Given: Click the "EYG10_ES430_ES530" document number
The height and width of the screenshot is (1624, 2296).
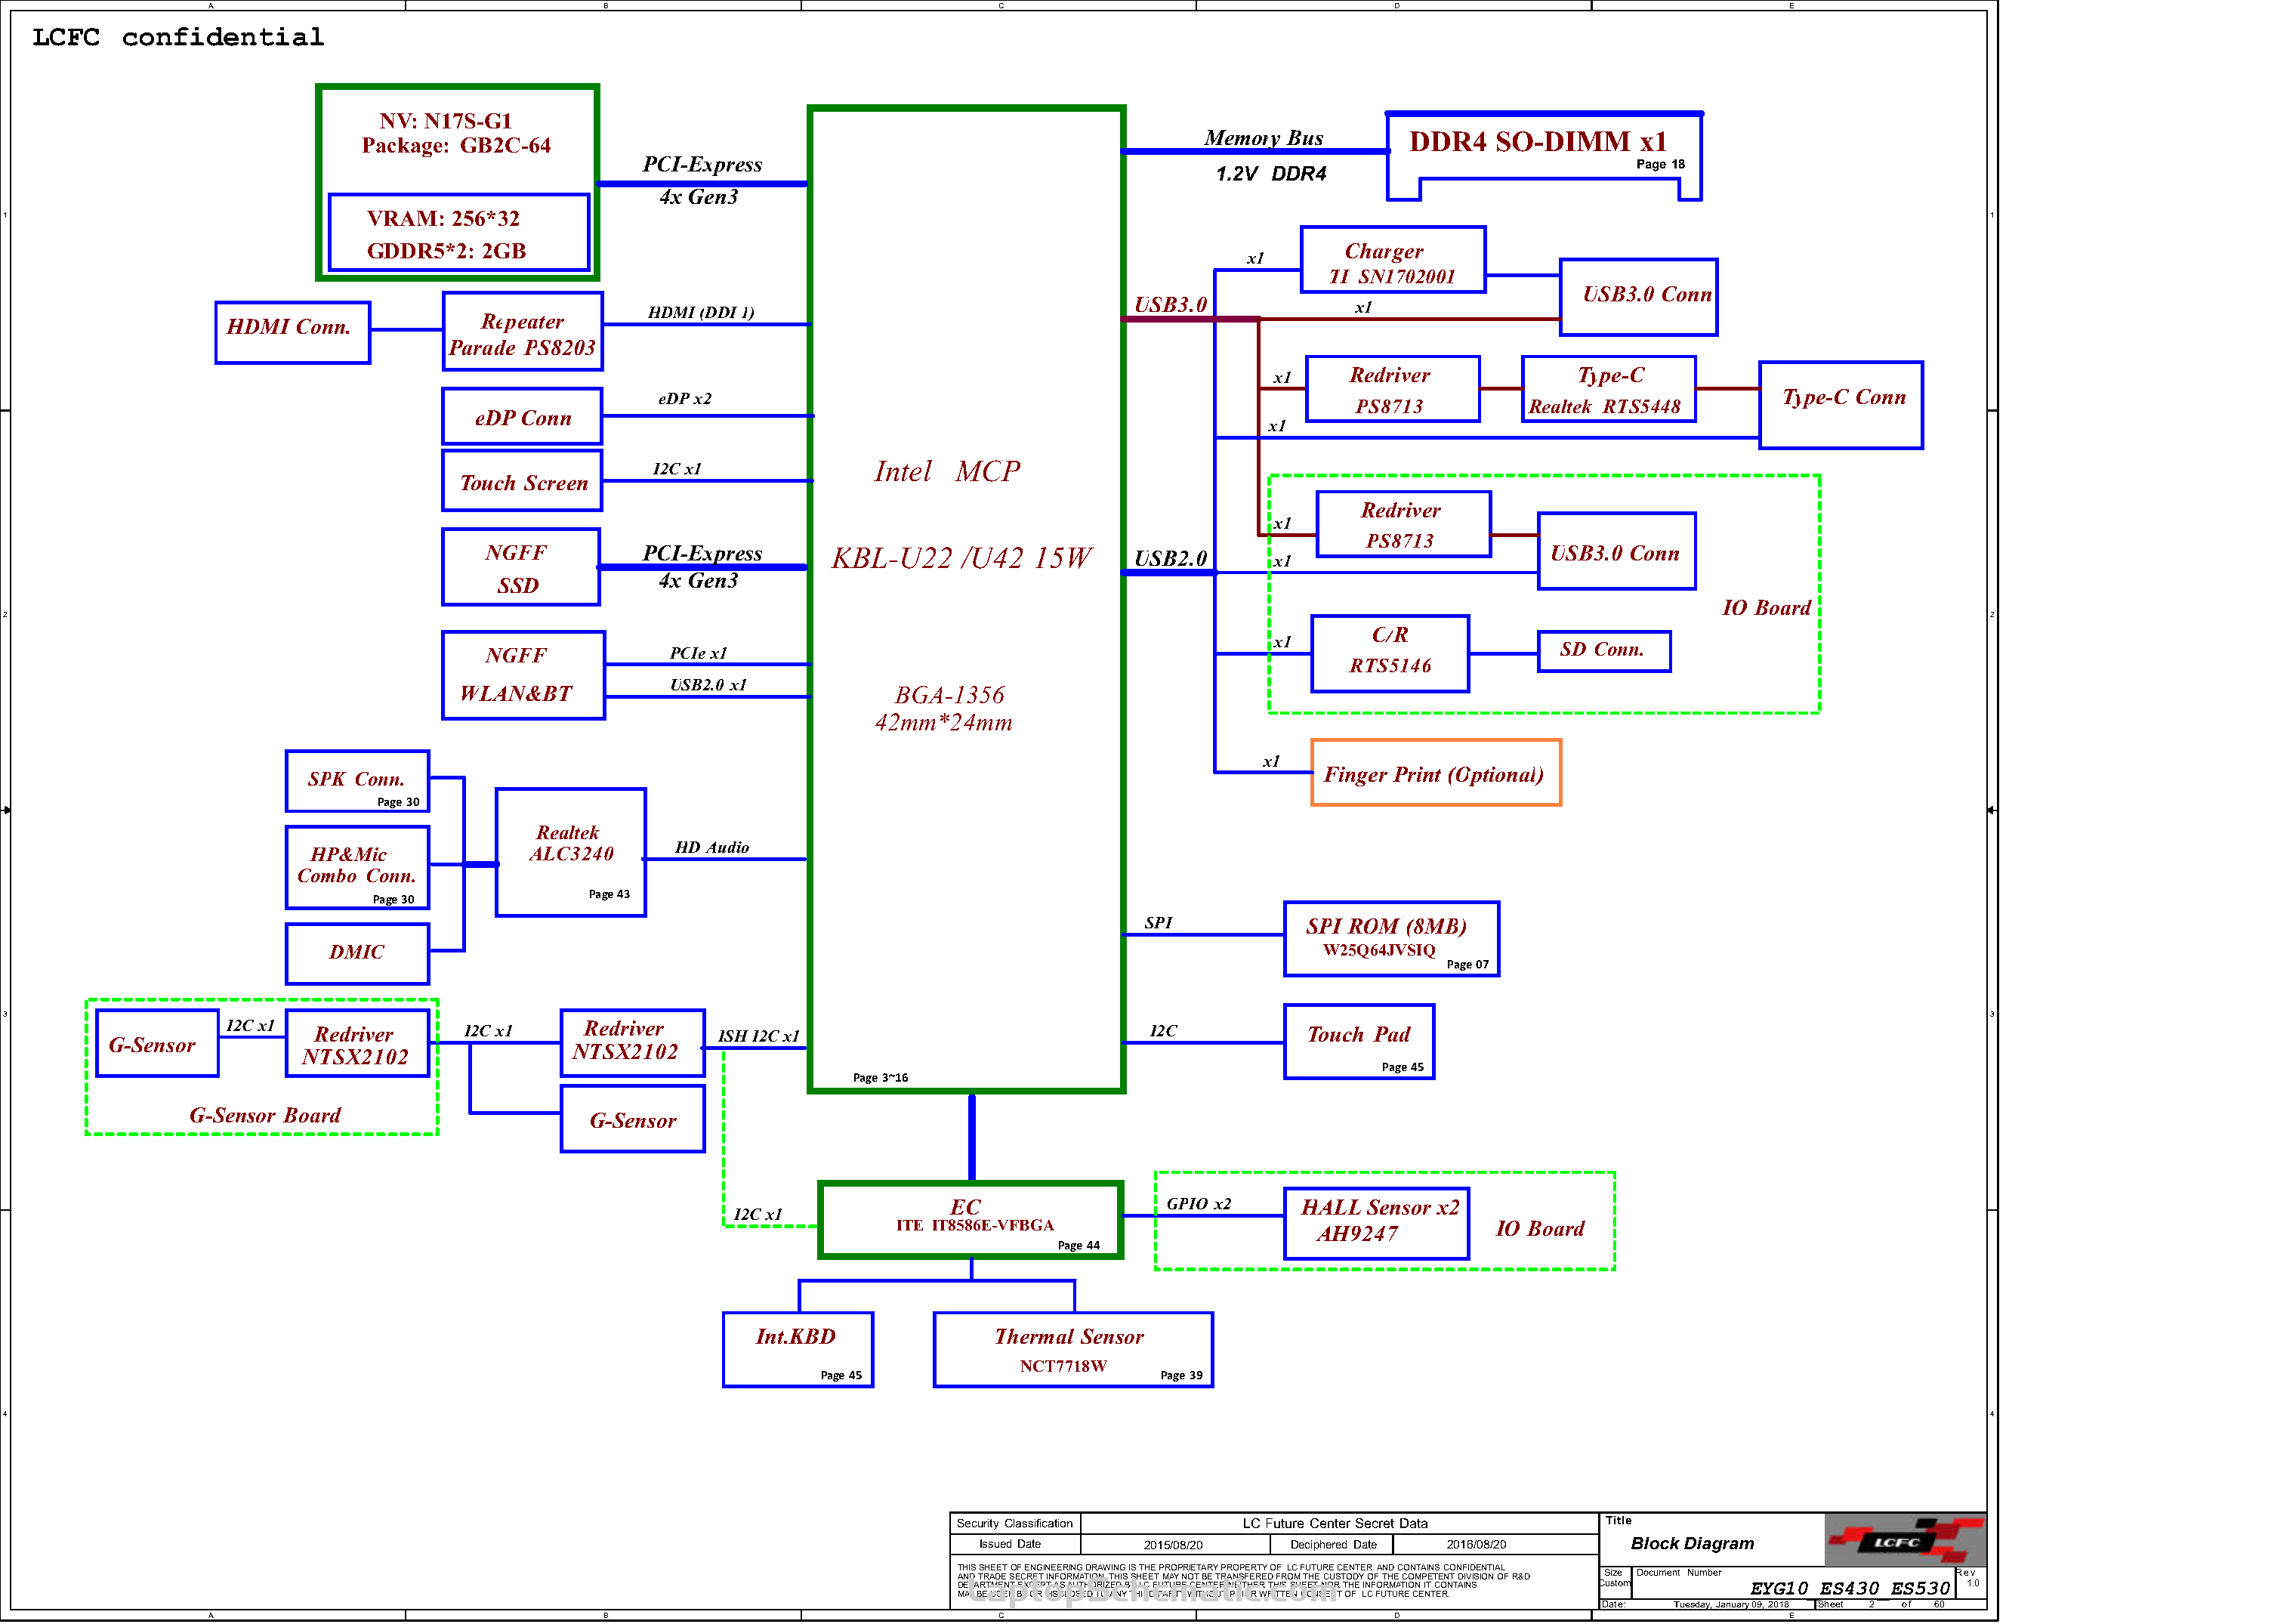Looking at the screenshot, I should [1849, 1588].
